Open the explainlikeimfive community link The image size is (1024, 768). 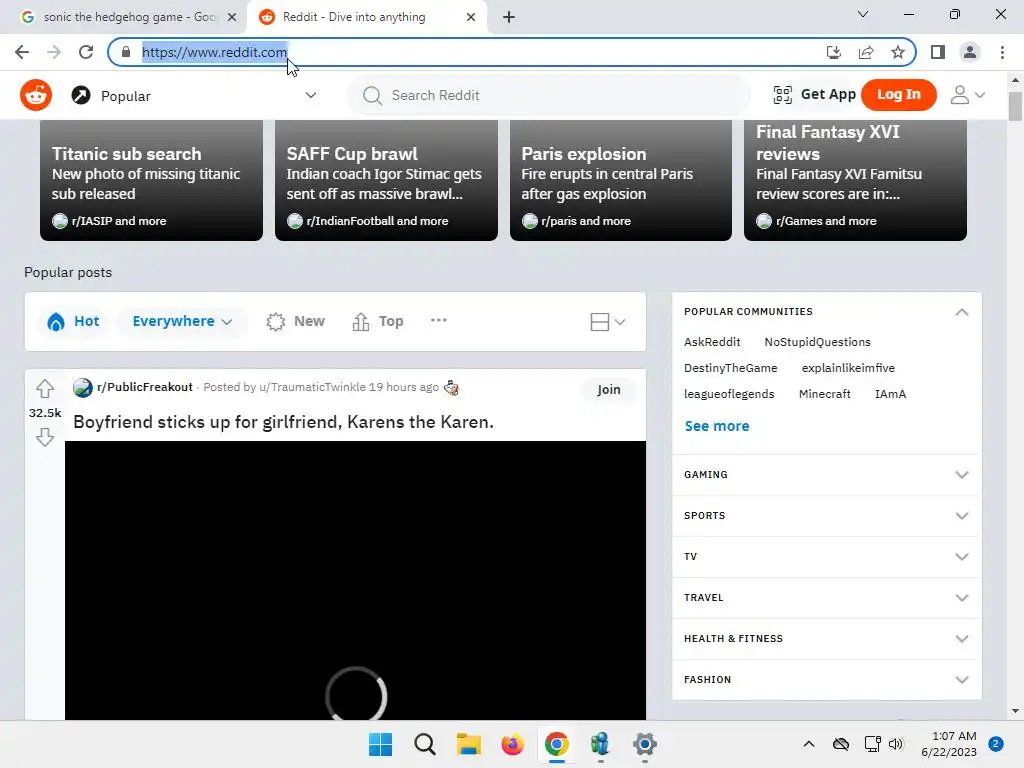pos(848,368)
